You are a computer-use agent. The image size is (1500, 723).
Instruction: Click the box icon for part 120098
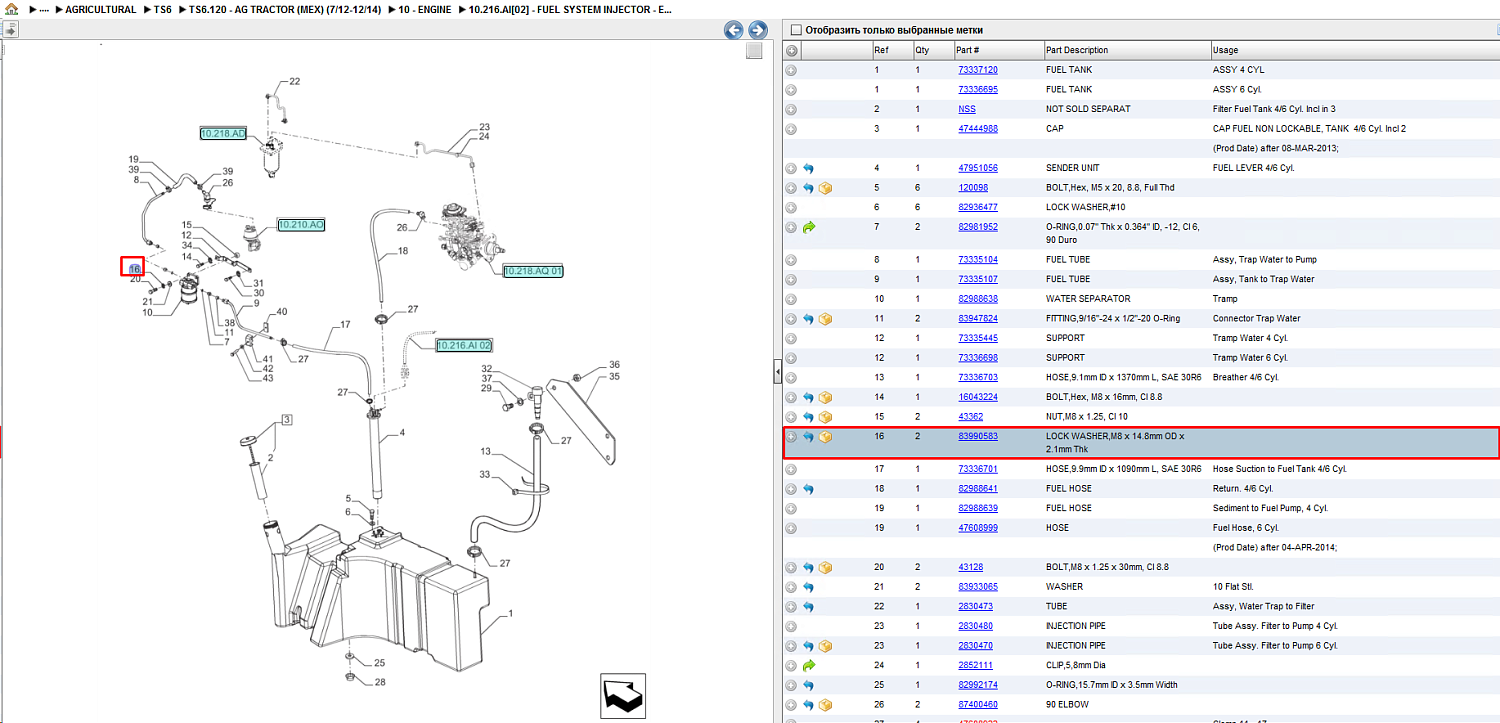click(x=825, y=188)
